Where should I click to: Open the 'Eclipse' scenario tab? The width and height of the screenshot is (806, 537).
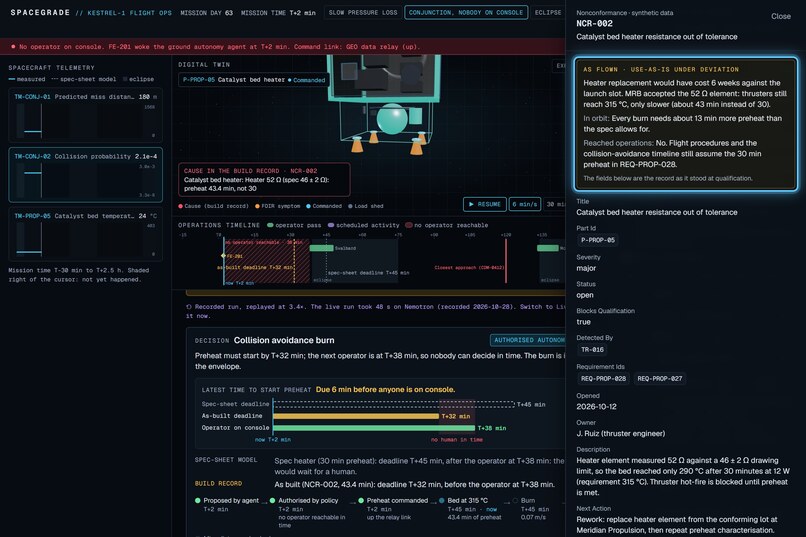548,12
